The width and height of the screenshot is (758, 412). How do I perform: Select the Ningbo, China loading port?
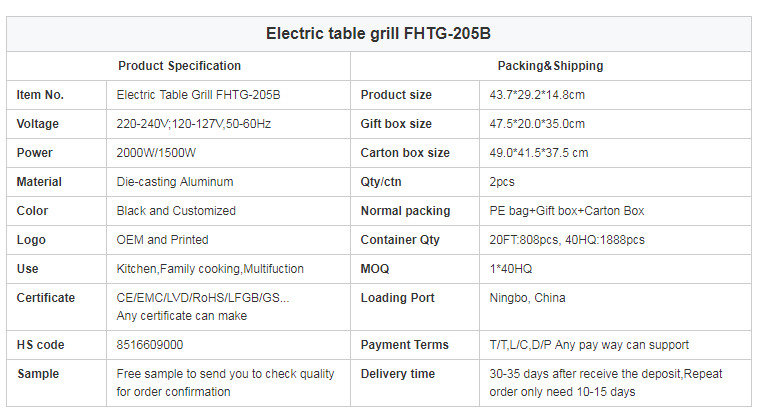coord(527,298)
